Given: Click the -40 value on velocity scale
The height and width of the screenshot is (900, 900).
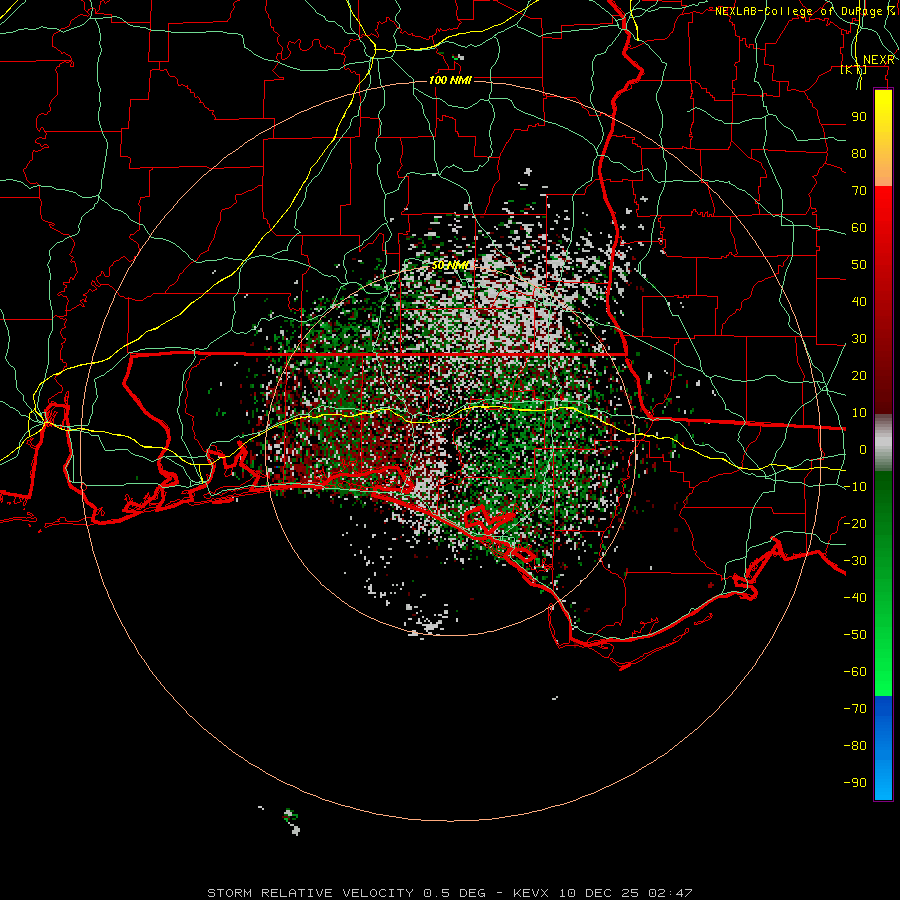Looking at the screenshot, I should (855, 598).
